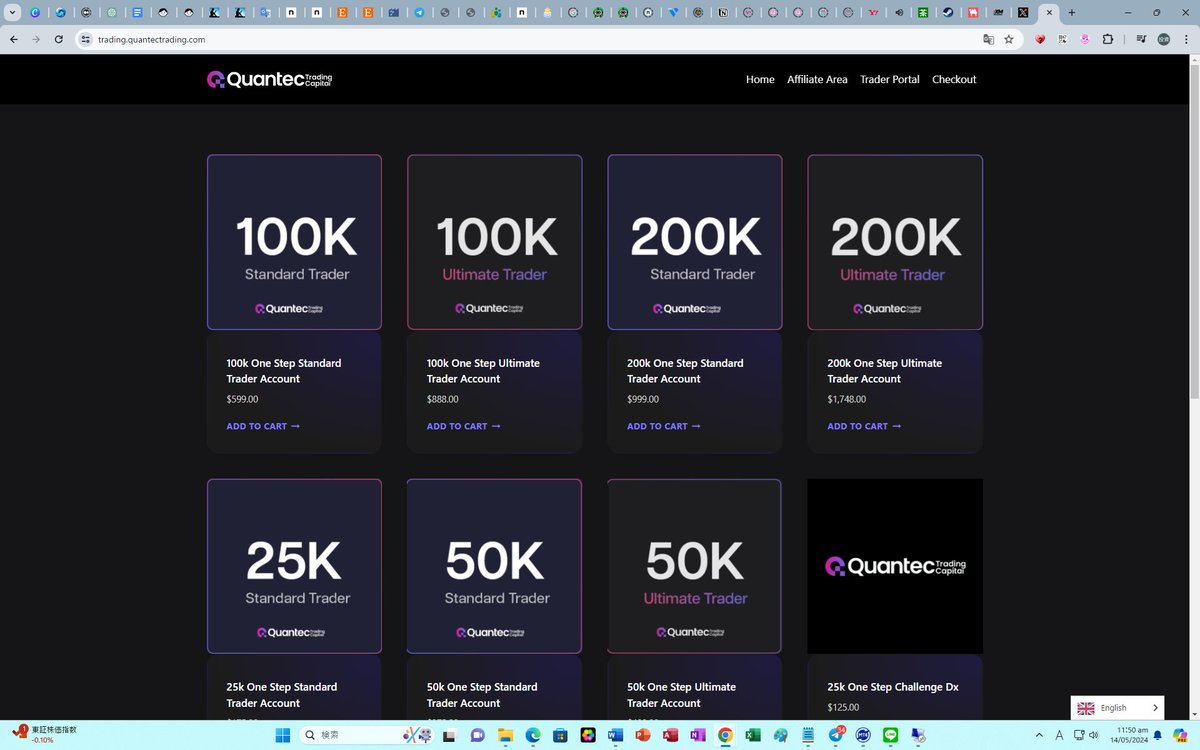This screenshot has width=1200, height=750.
Task: Switch to the X tab
Action: 1022,13
